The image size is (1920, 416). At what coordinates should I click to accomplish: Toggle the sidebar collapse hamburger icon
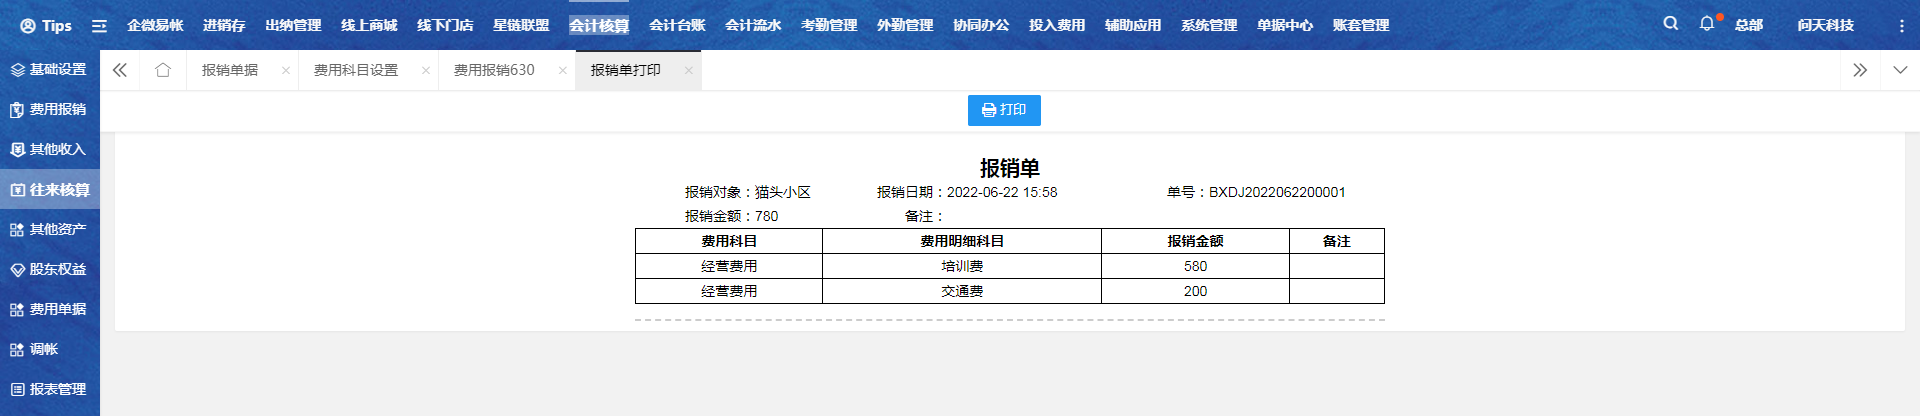[99, 26]
